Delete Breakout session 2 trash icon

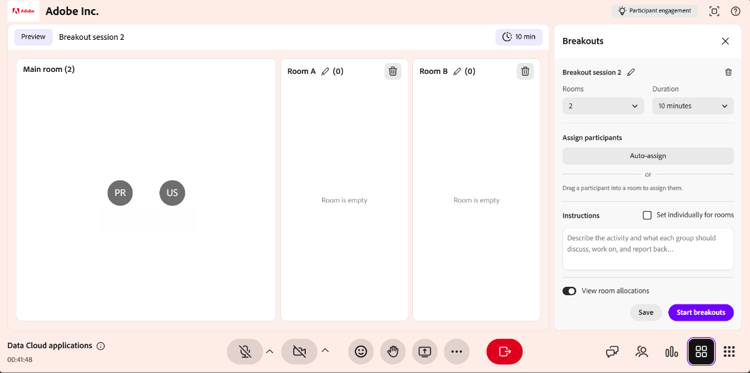coord(728,72)
